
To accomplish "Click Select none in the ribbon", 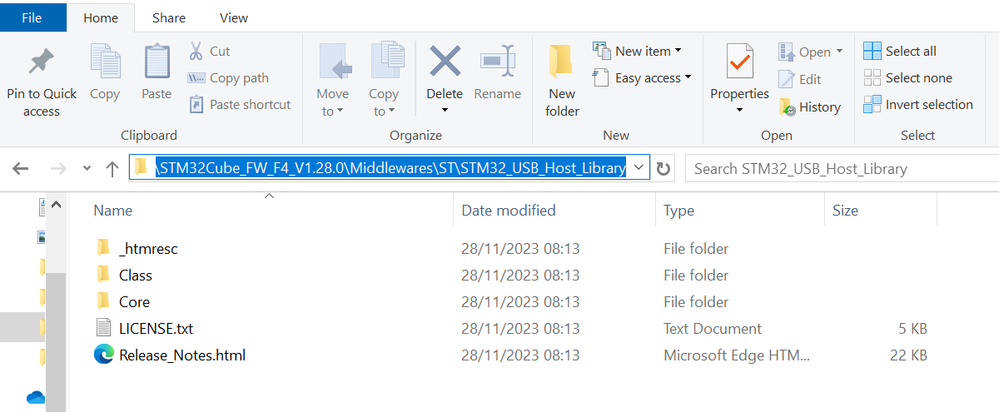I will point(907,78).
